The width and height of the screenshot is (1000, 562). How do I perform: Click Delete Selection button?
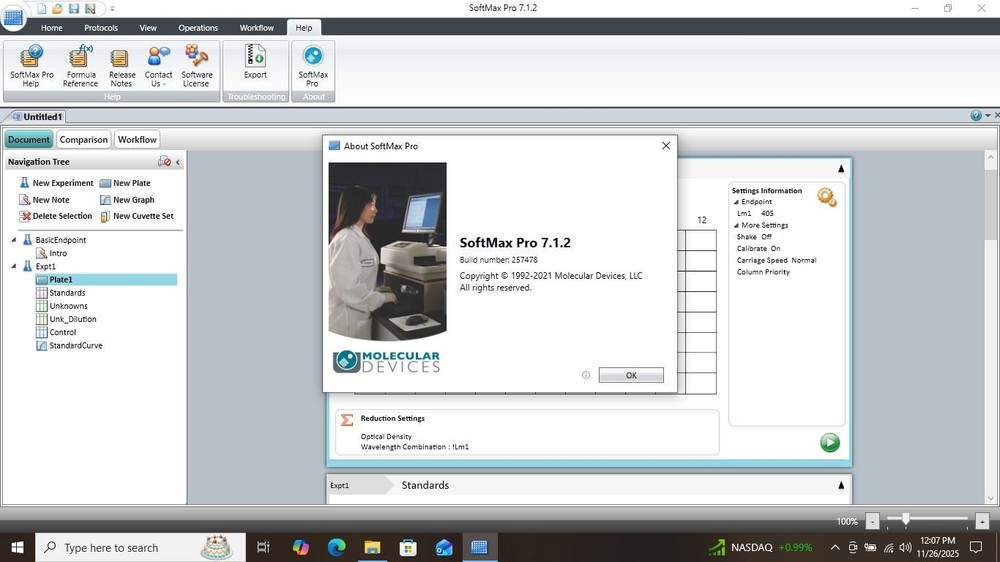tap(56, 216)
